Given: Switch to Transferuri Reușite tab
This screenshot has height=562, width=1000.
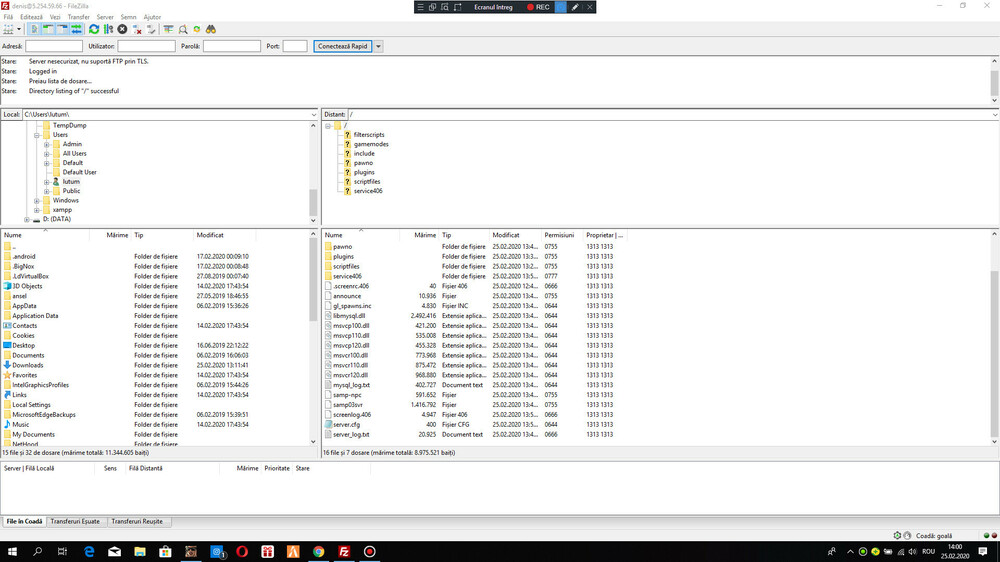Looking at the screenshot, I should pyautogui.click(x=137, y=521).
